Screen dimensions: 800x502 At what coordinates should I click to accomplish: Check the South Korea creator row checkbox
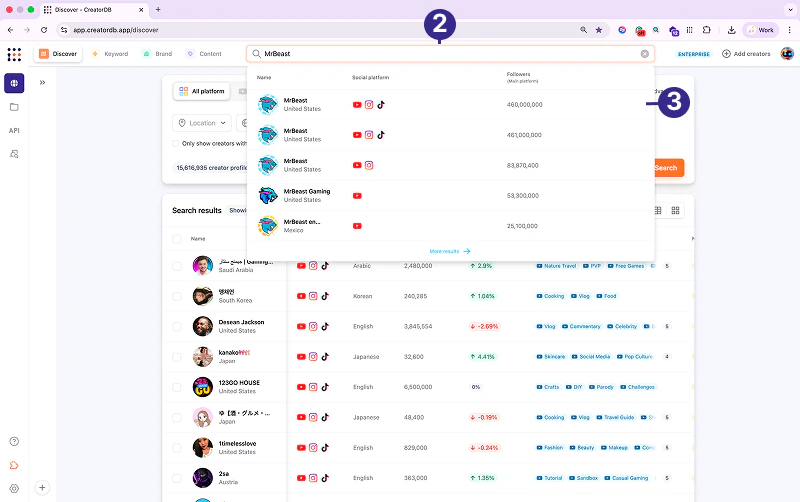click(177, 296)
